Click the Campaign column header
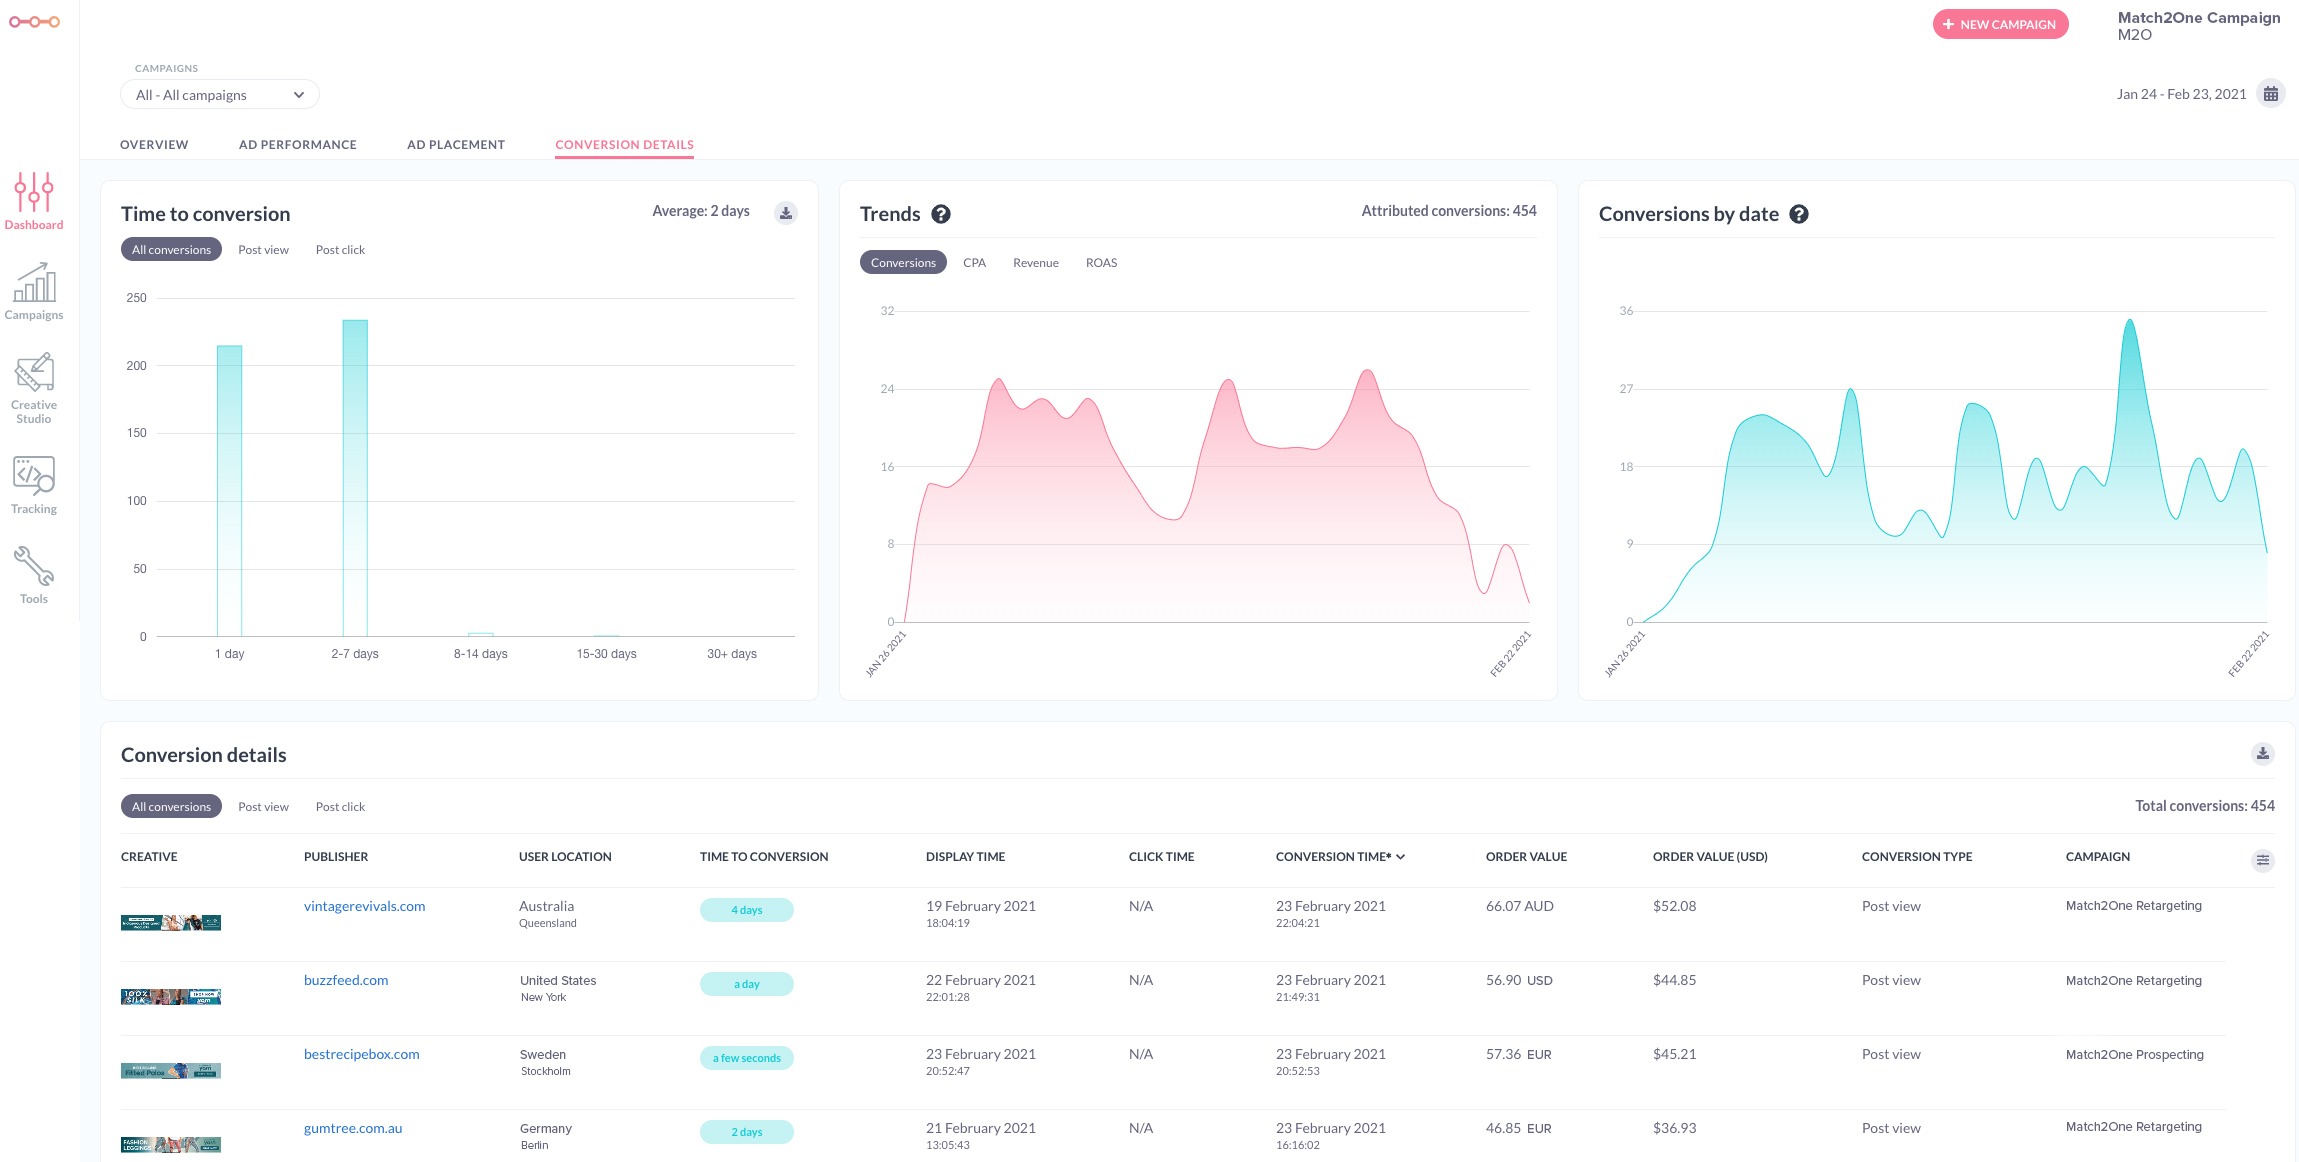 (2098, 857)
